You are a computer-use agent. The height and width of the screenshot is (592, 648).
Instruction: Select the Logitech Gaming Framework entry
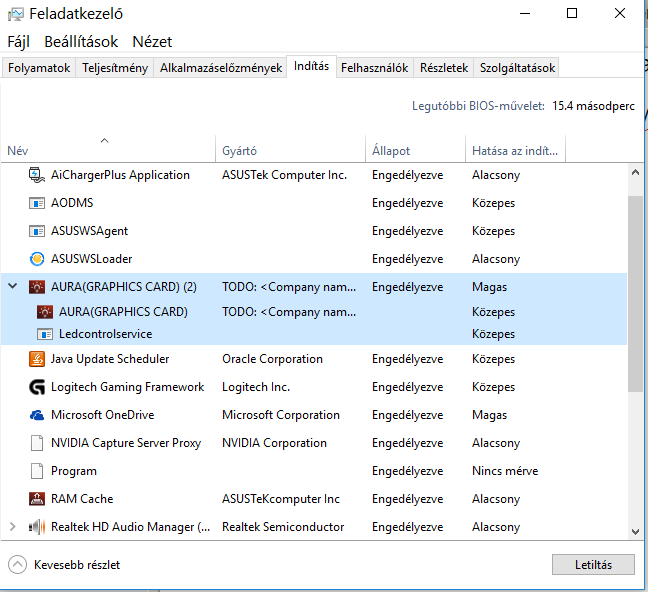point(127,387)
